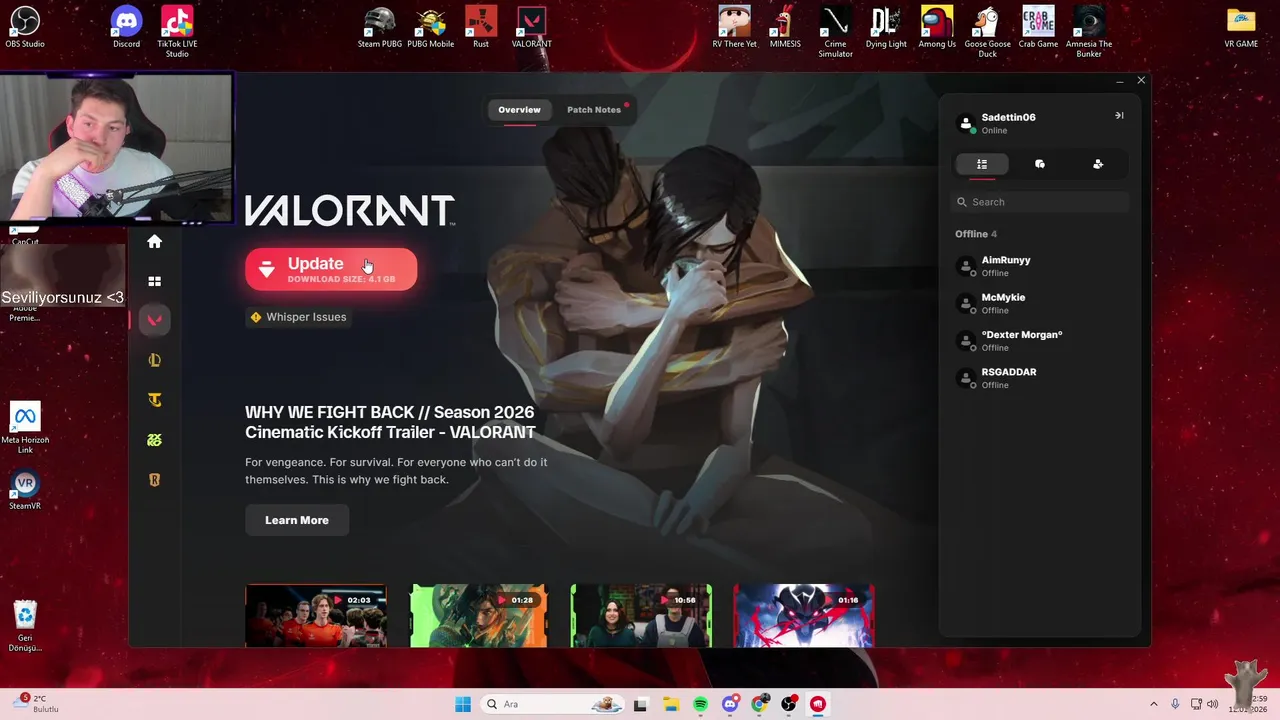The width and height of the screenshot is (1280, 720).
Task: Click the Learn More button
Action: tap(297, 520)
